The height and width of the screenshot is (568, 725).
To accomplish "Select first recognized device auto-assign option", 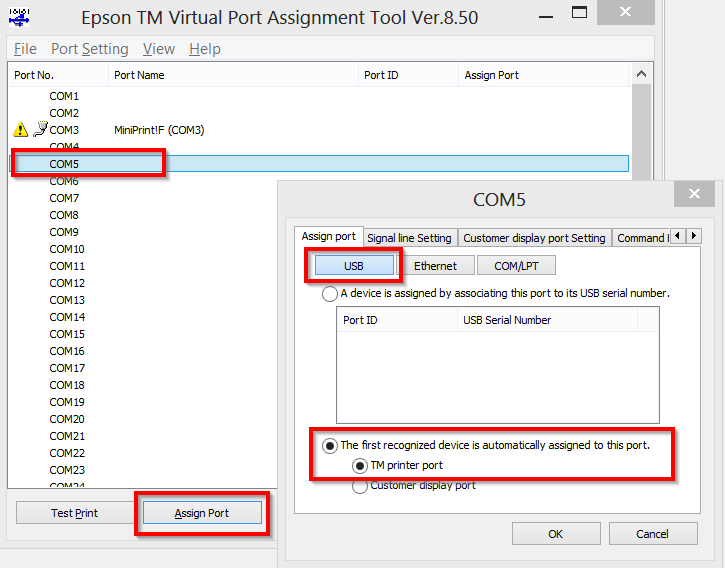I will (x=330, y=445).
